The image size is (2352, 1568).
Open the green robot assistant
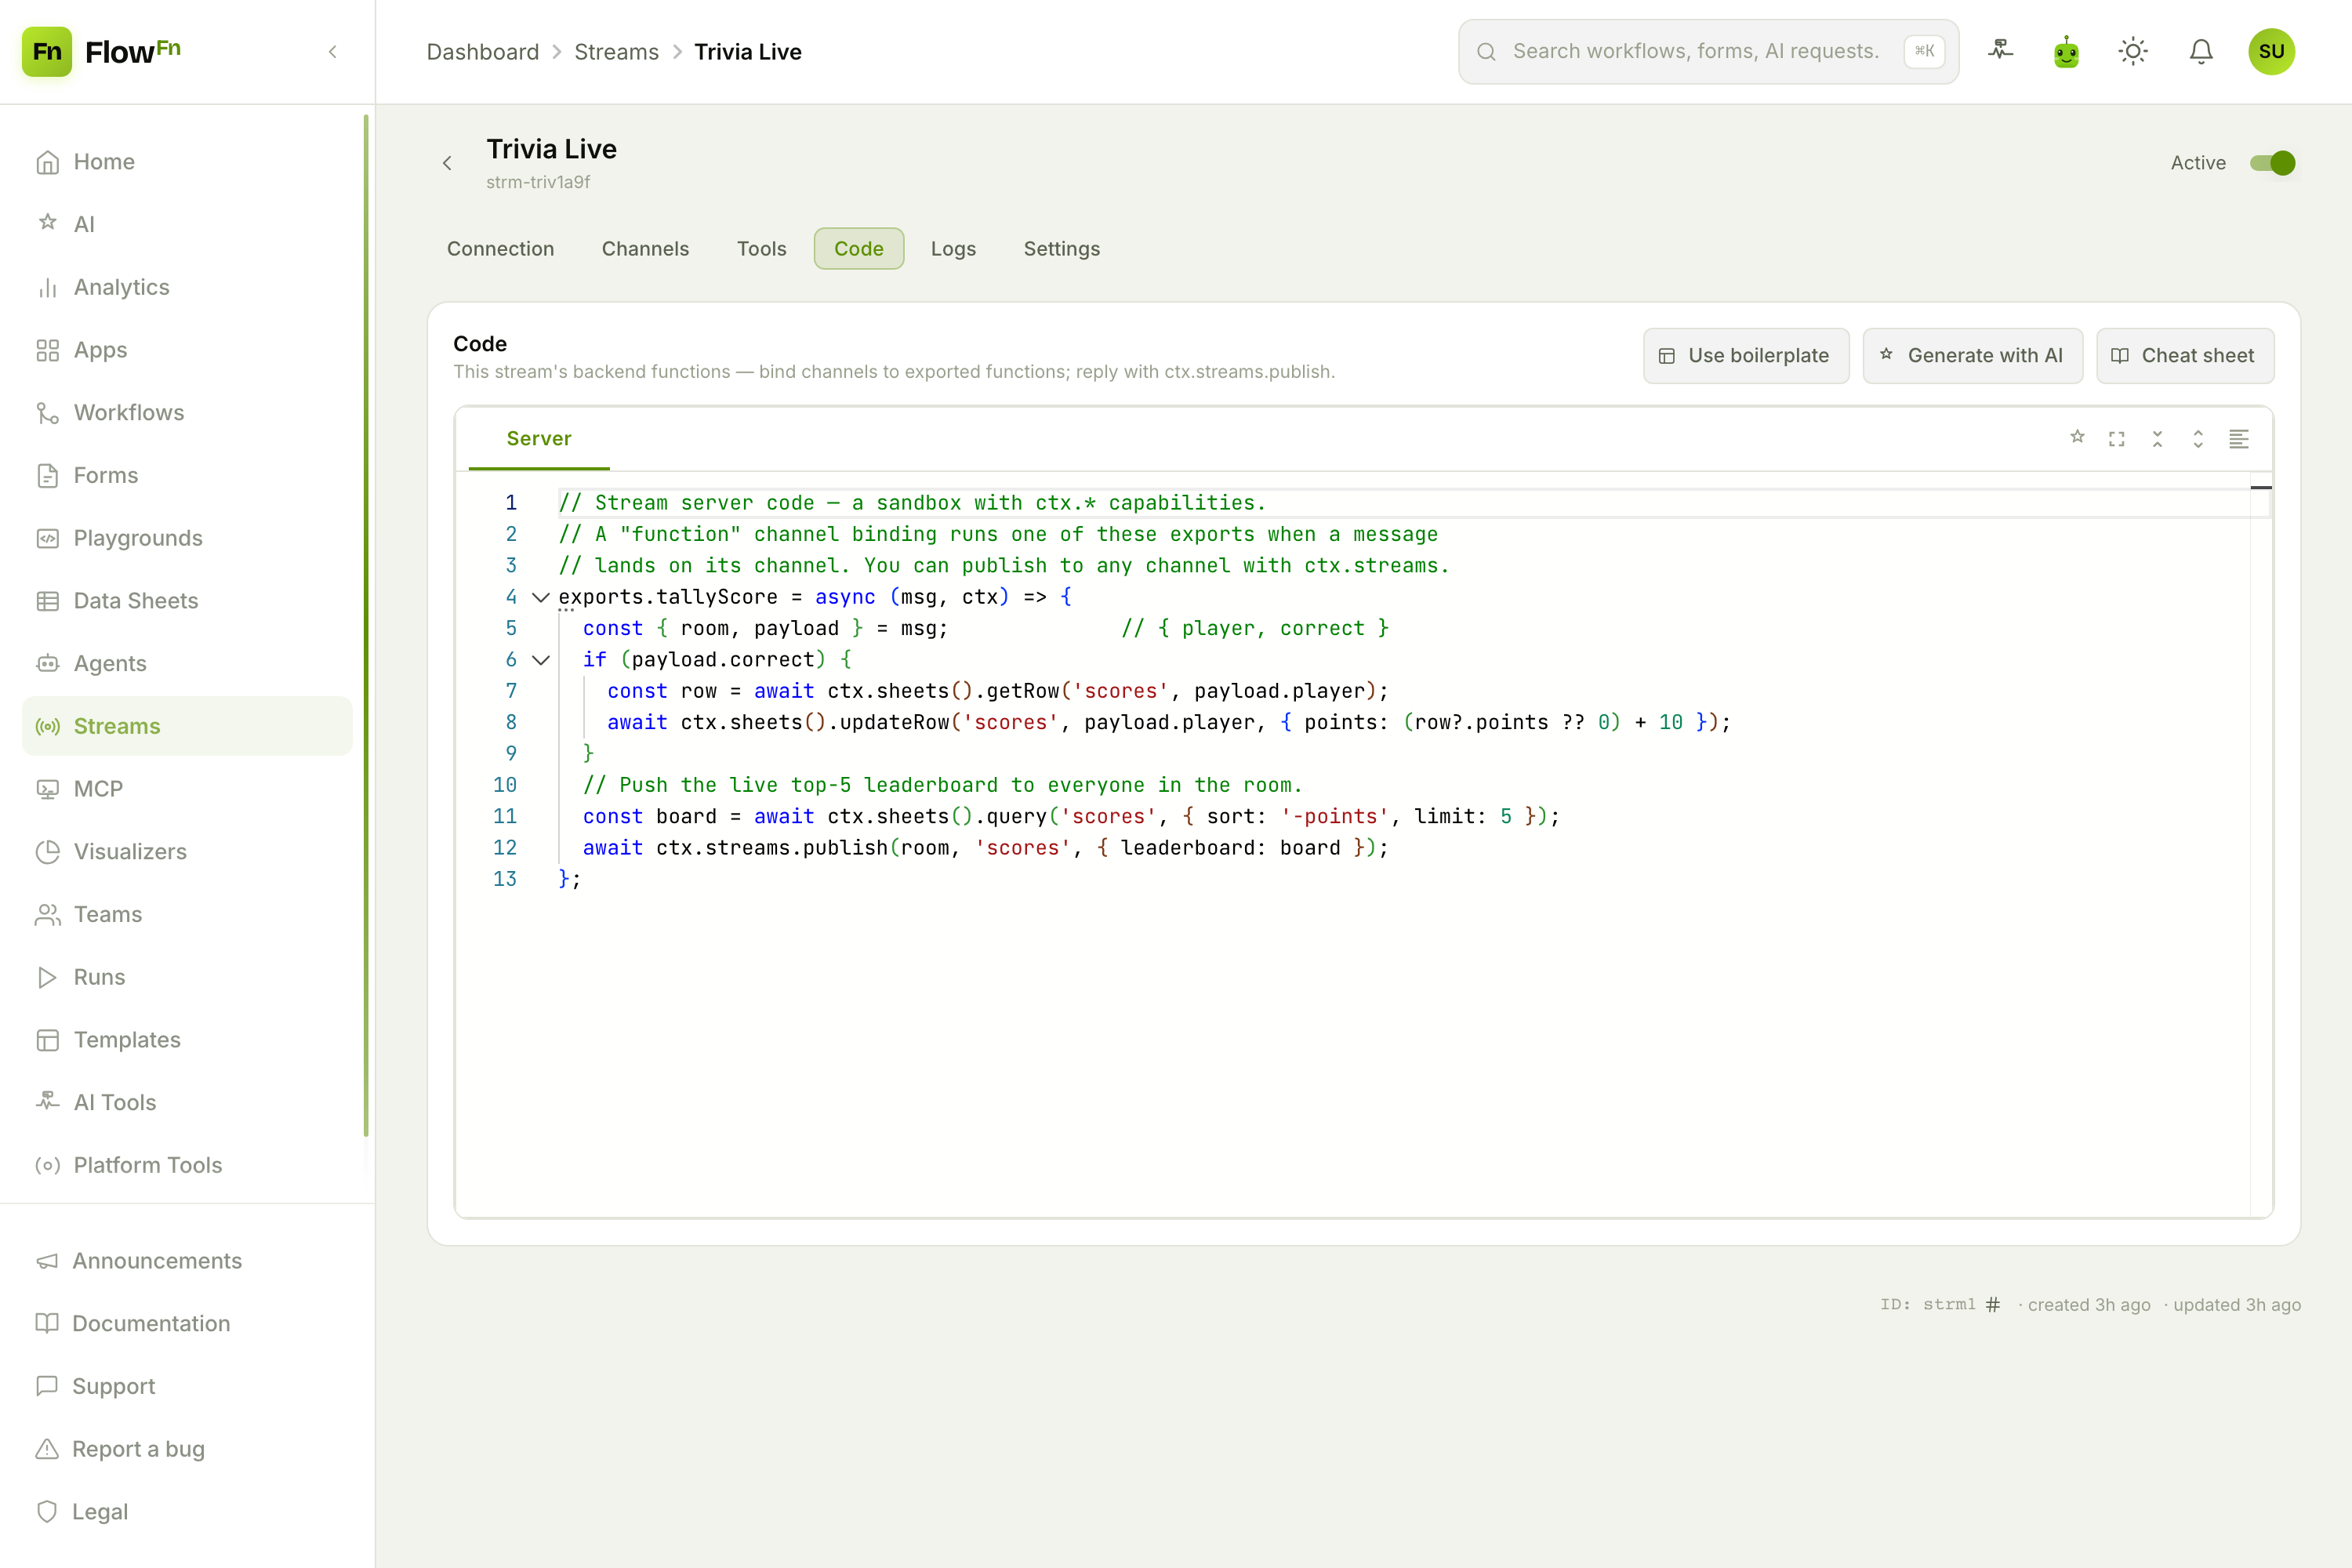coord(2066,51)
